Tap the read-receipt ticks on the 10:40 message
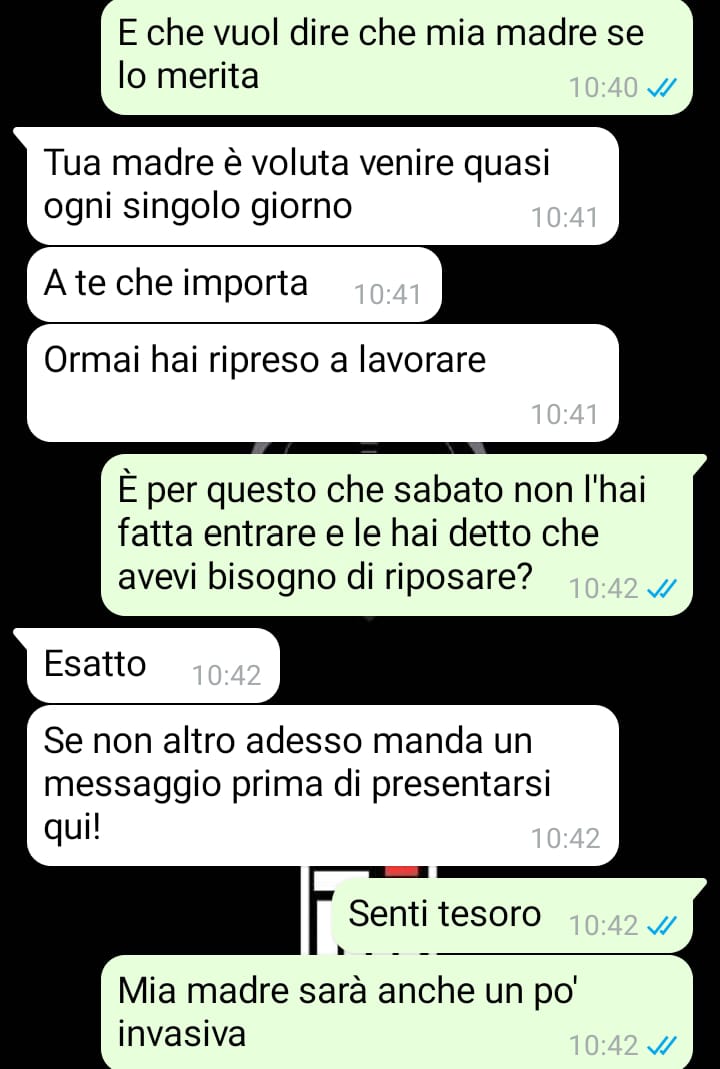Viewport: 720px width, 1069px height. (661, 88)
